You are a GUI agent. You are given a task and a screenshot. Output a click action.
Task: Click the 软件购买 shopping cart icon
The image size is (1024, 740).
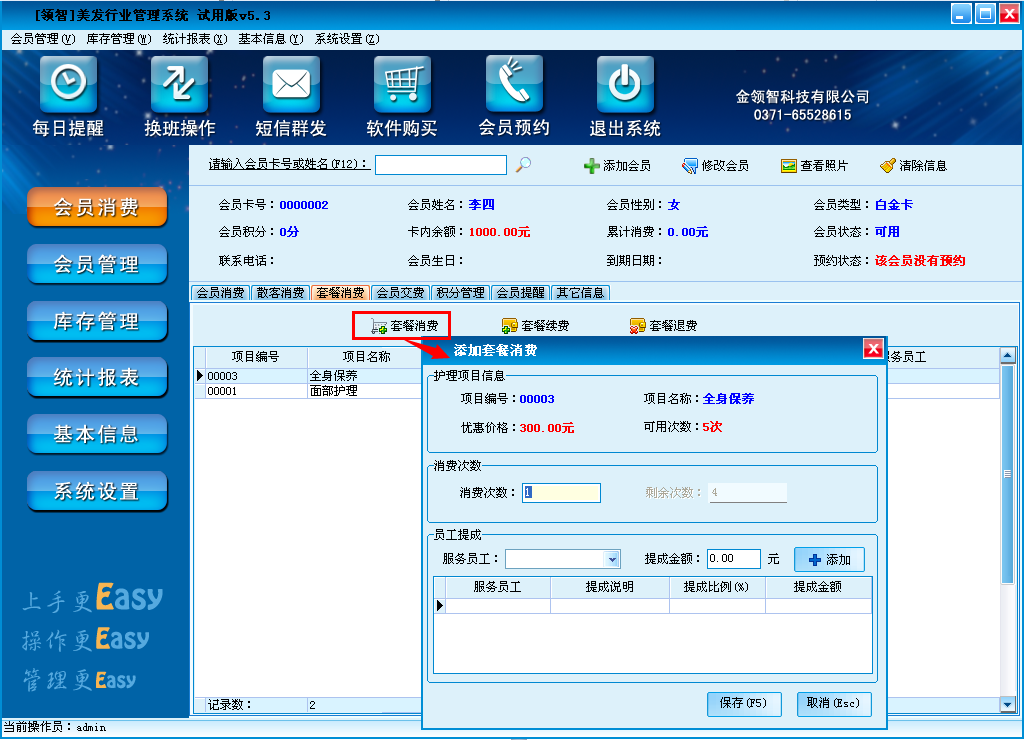(402, 84)
